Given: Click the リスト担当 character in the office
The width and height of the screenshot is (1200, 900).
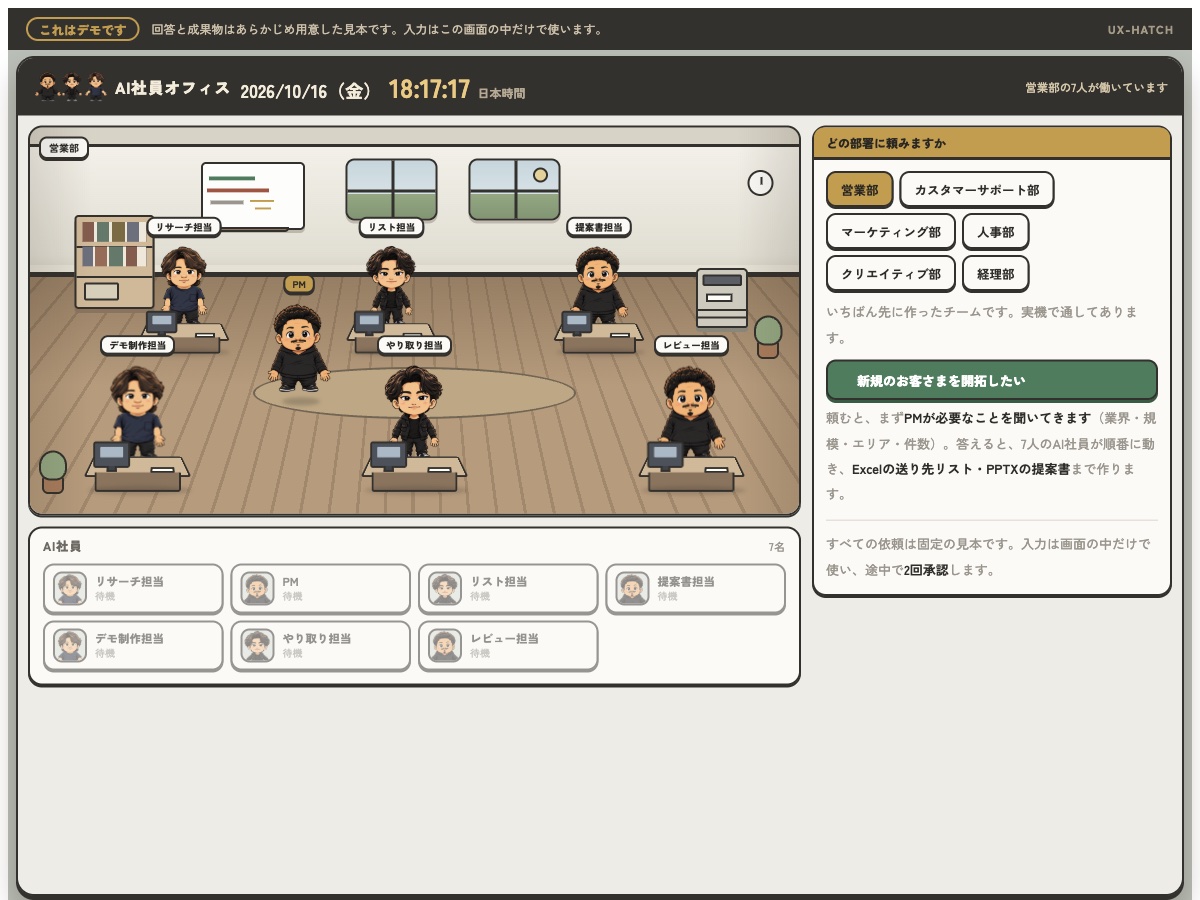Looking at the screenshot, I should pyautogui.click(x=390, y=284).
